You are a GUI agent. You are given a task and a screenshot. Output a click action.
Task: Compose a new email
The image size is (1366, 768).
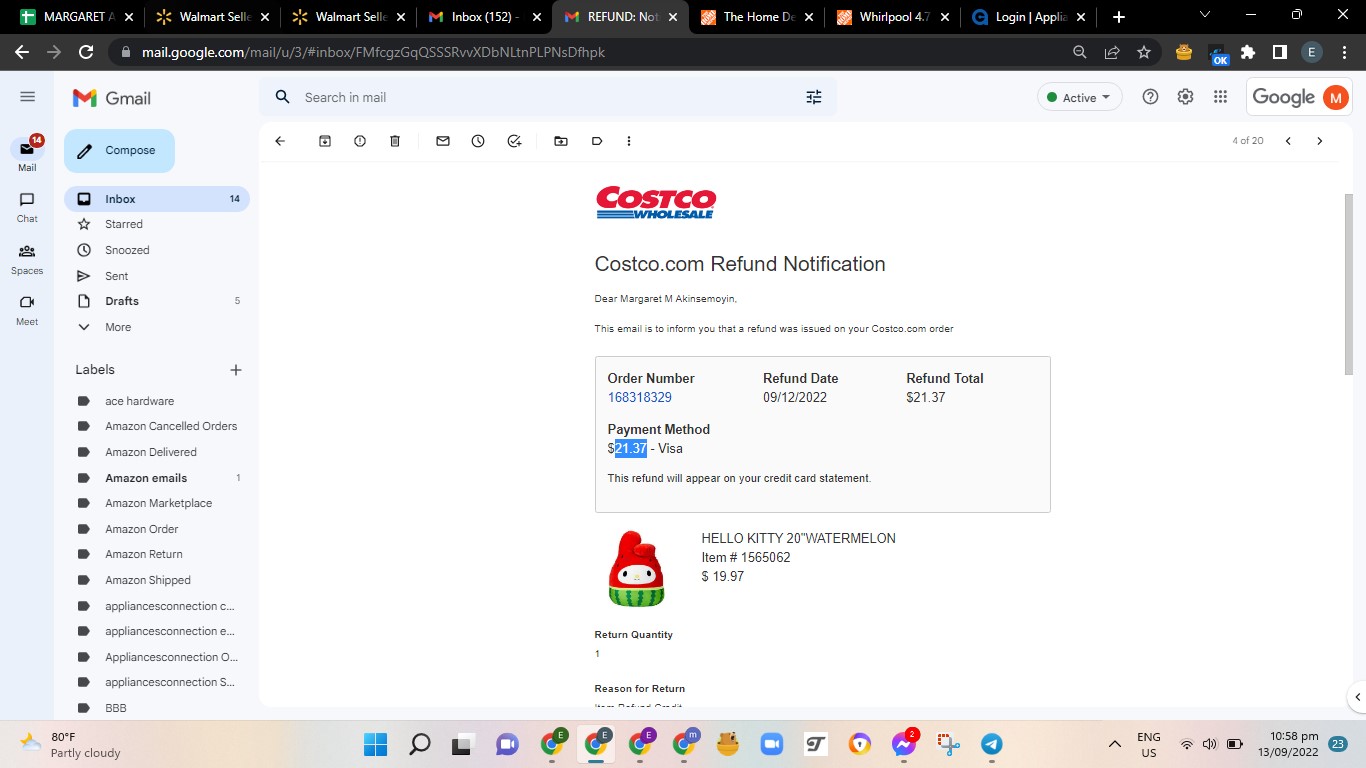click(x=119, y=151)
